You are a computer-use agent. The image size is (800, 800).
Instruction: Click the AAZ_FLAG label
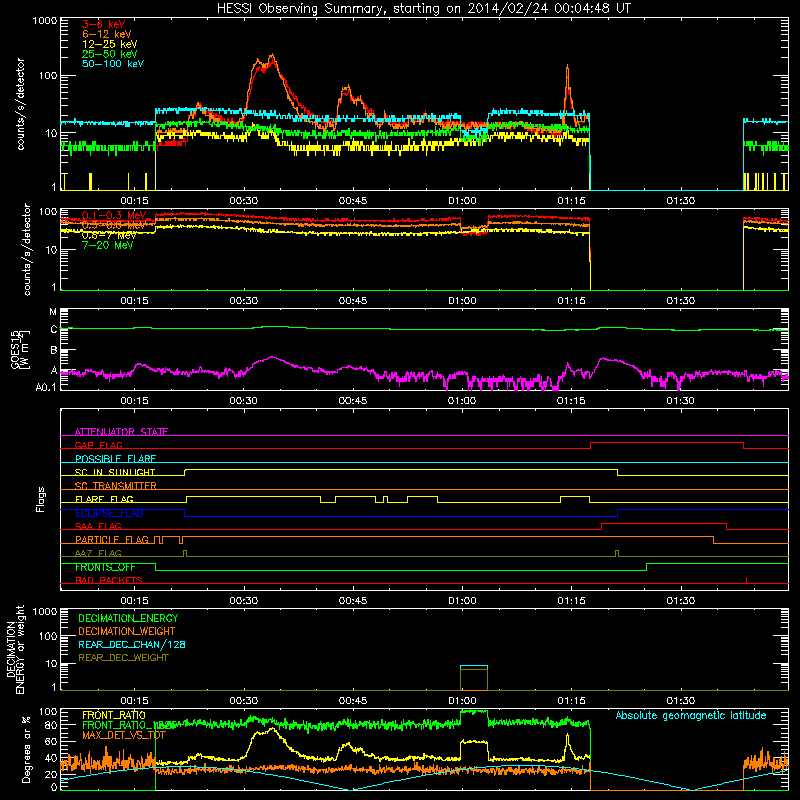(98, 554)
